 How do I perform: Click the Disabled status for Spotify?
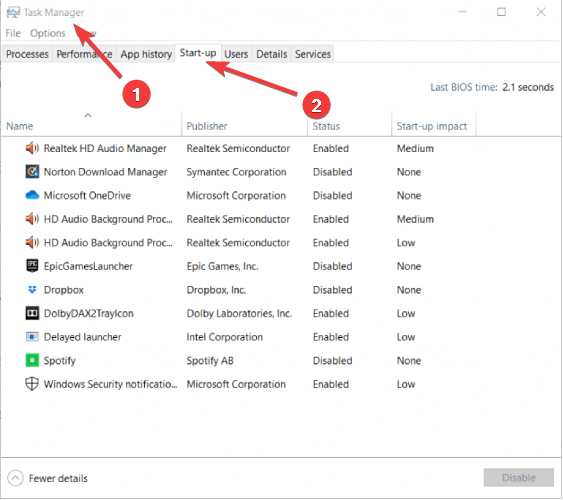(332, 360)
